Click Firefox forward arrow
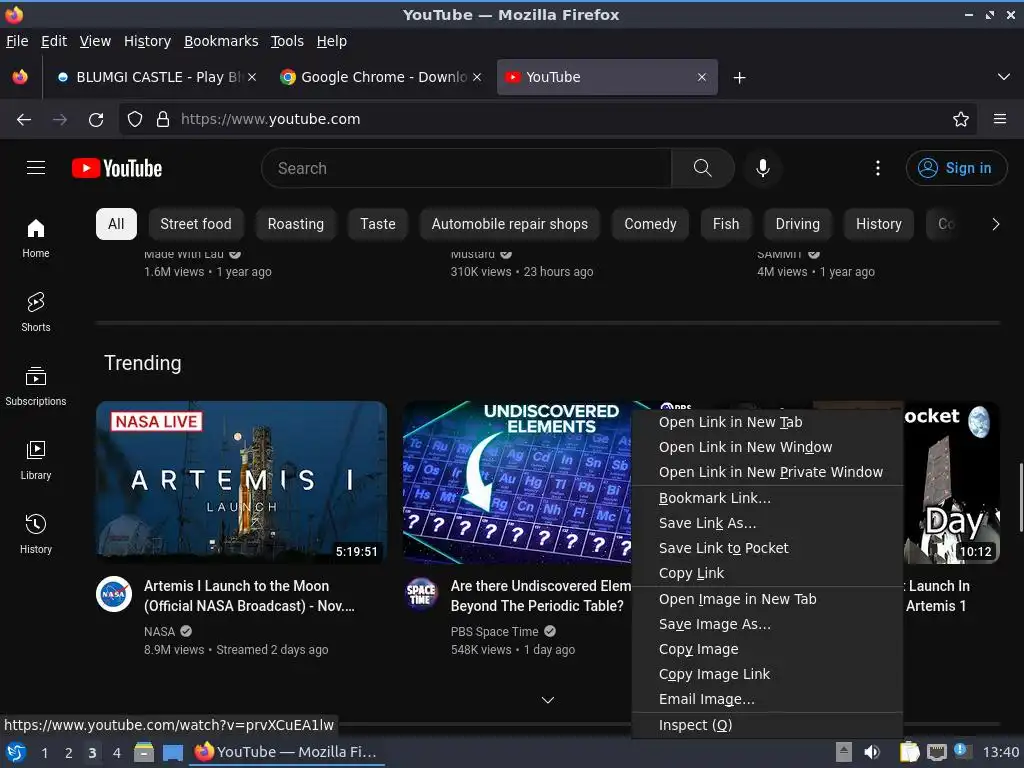 [60, 119]
